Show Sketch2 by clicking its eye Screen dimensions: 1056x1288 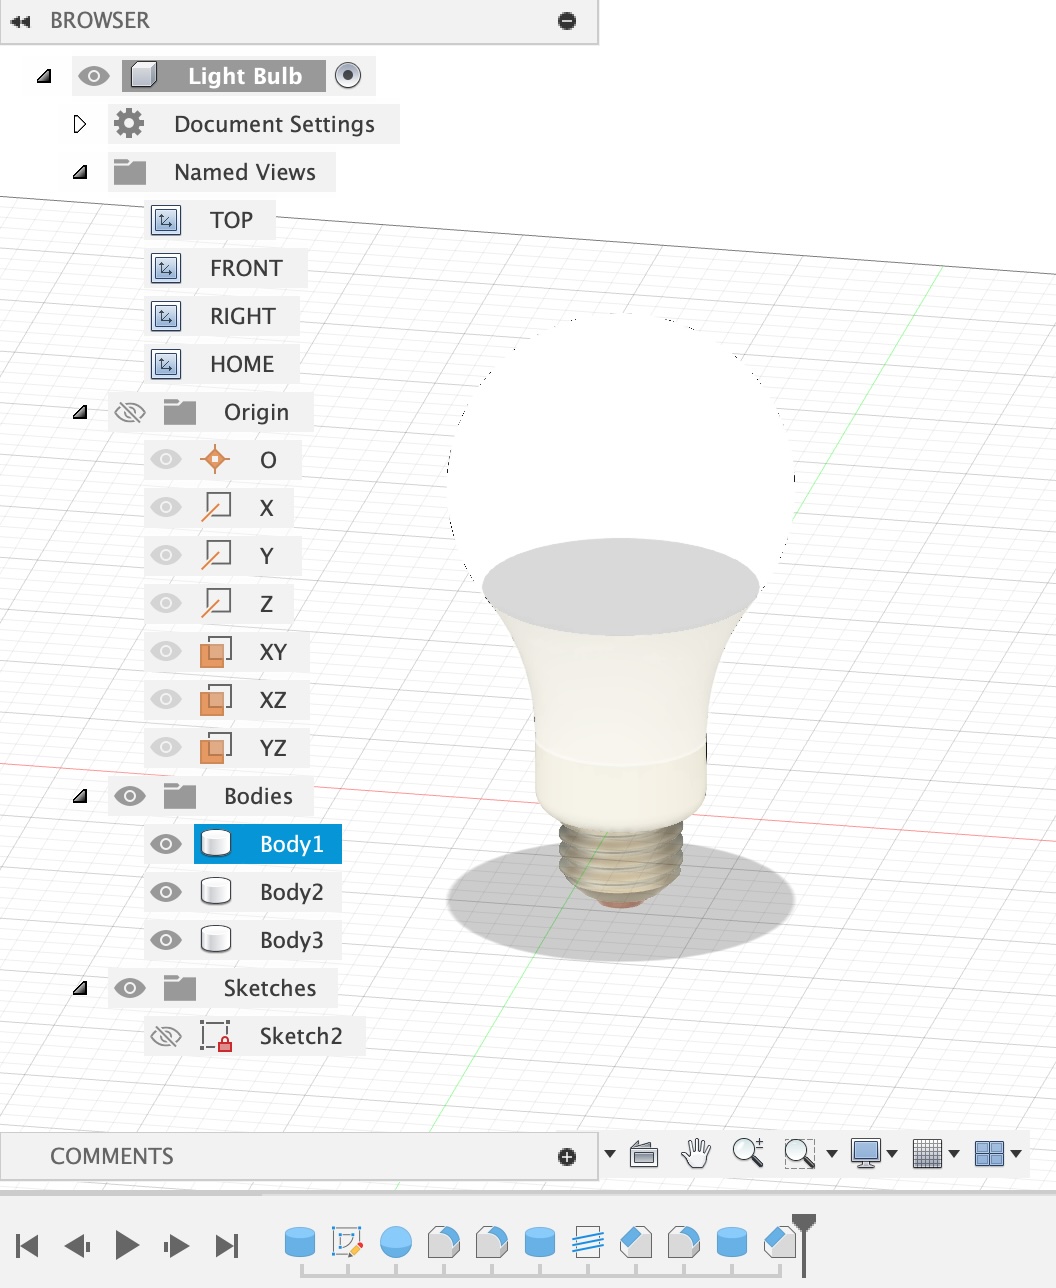[x=166, y=1036]
